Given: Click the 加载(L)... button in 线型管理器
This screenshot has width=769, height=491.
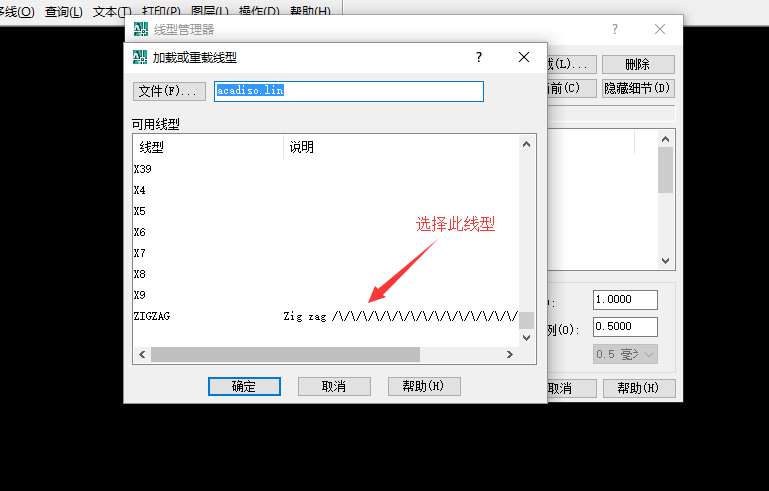Looking at the screenshot, I should (x=572, y=64).
